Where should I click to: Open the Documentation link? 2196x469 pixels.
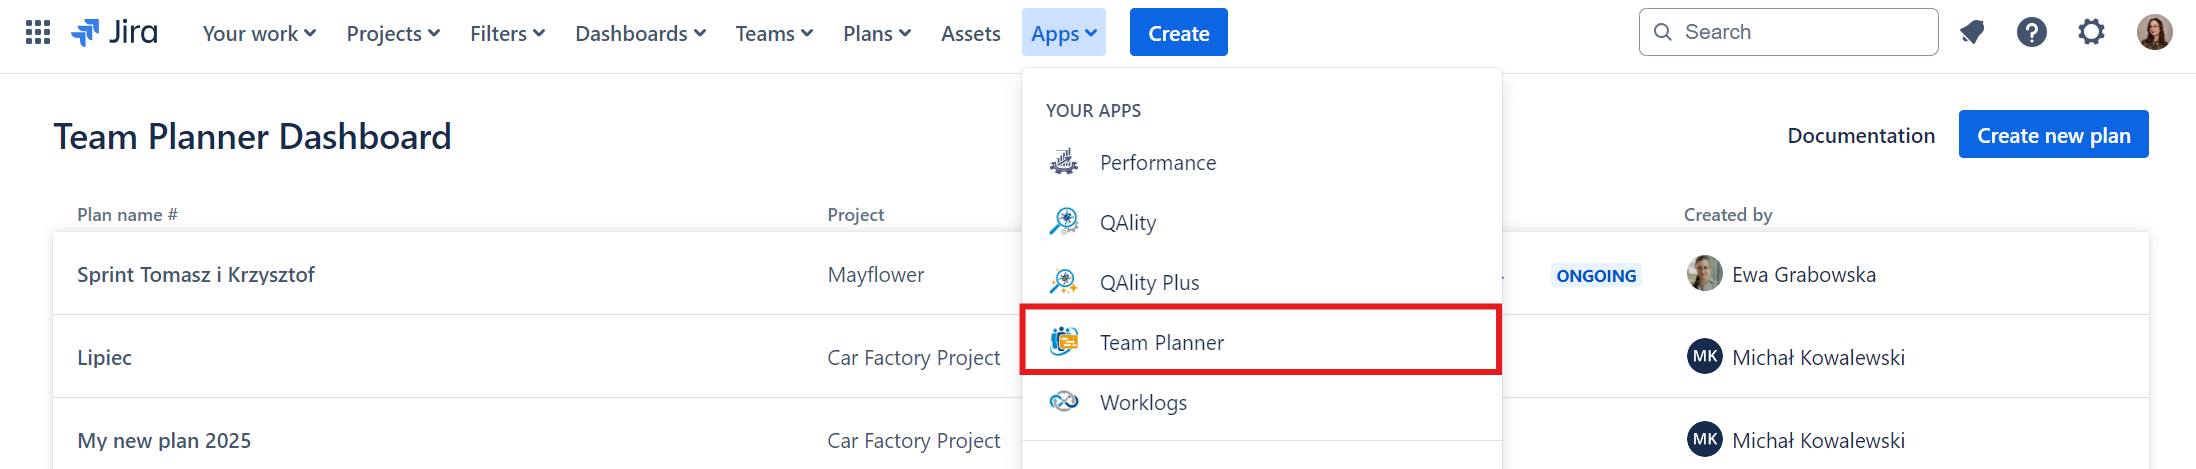pyautogui.click(x=1861, y=135)
